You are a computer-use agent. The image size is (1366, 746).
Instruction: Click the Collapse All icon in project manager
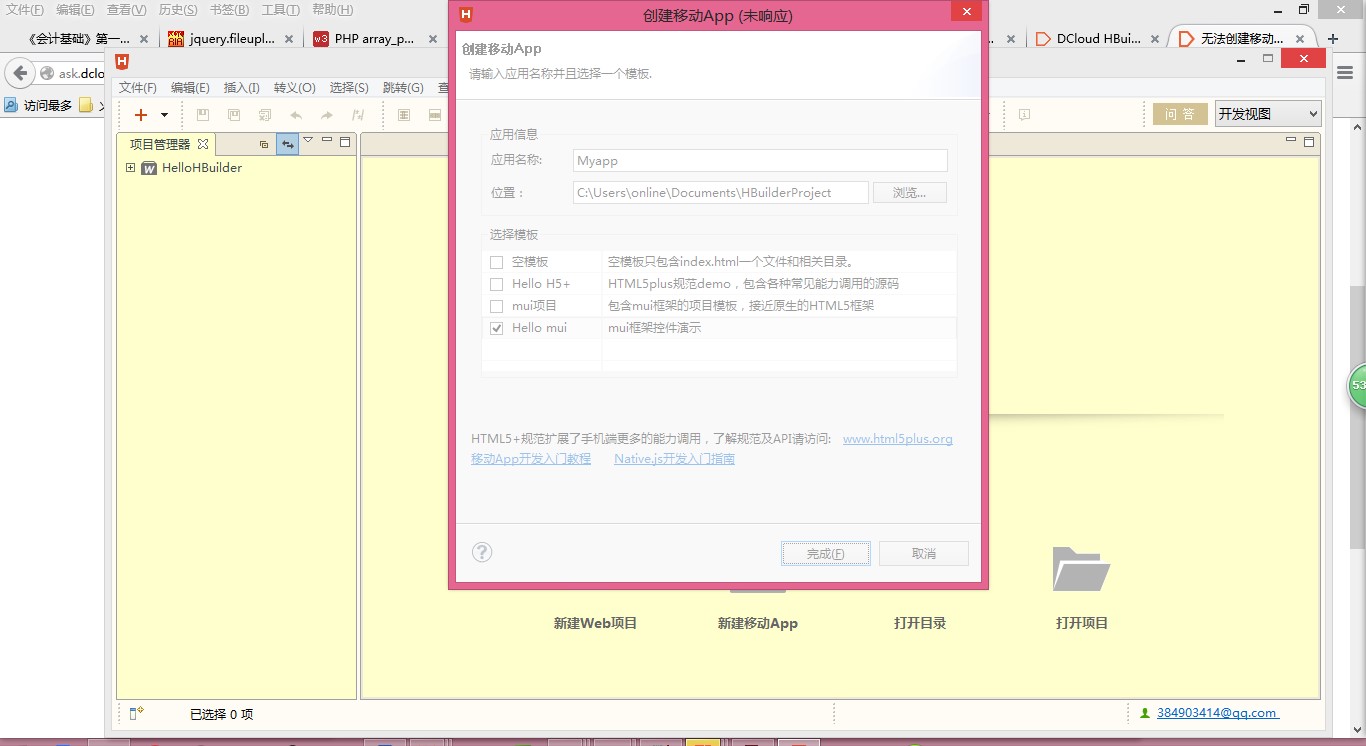pos(264,144)
